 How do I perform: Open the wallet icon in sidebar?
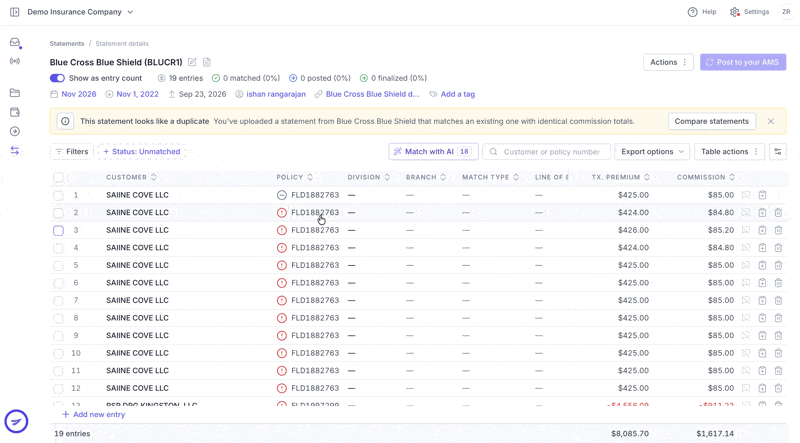(x=15, y=112)
